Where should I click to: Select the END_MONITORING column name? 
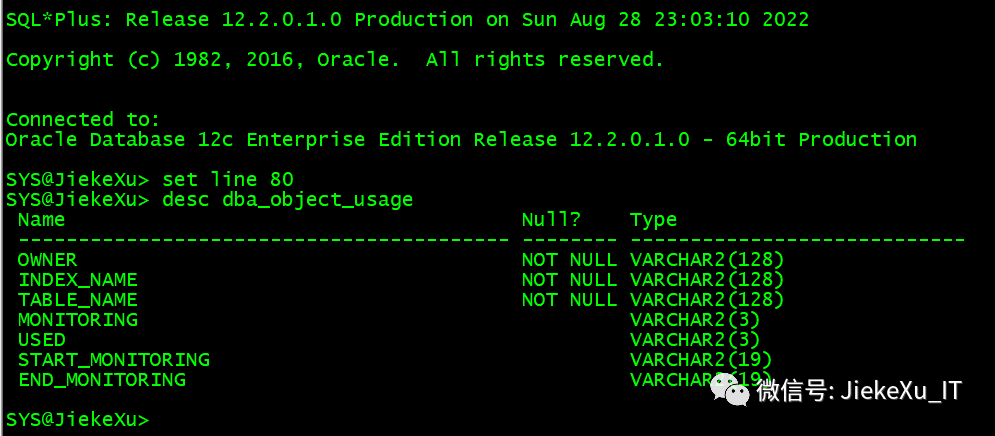click(101, 380)
